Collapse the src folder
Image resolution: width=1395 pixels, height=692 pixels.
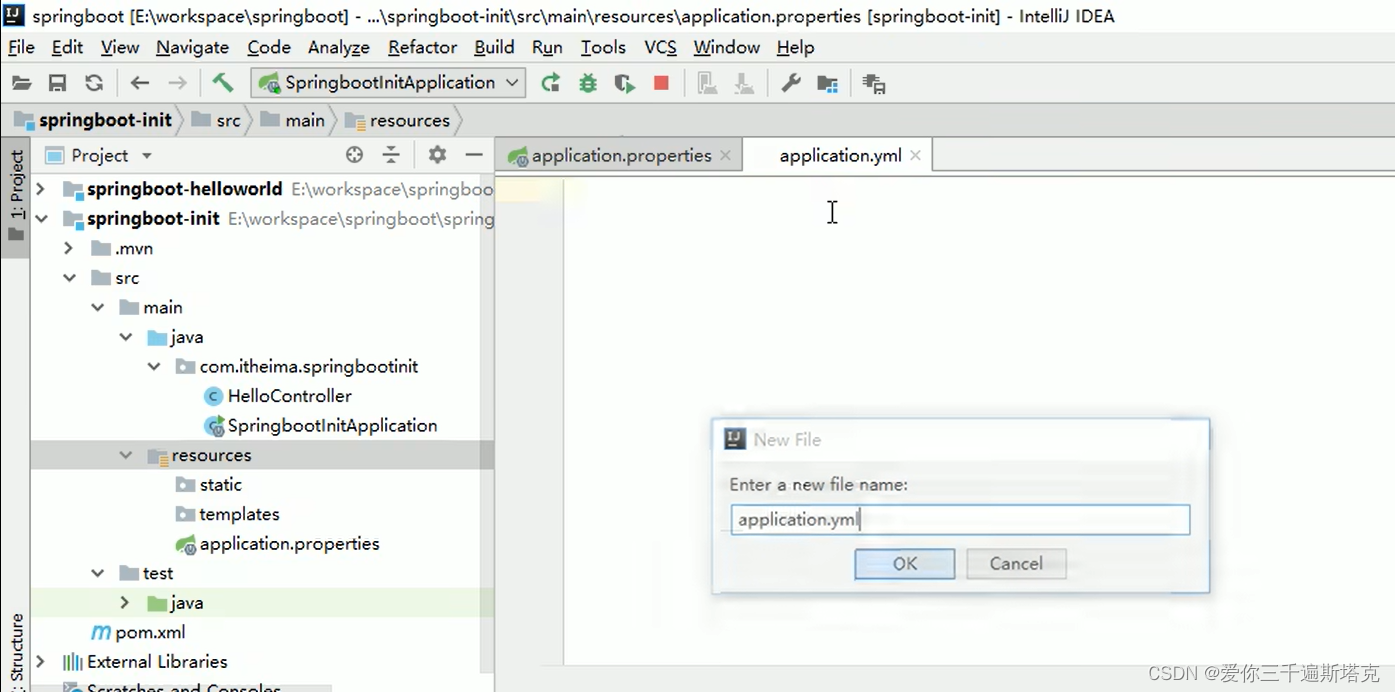click(69, 277)
